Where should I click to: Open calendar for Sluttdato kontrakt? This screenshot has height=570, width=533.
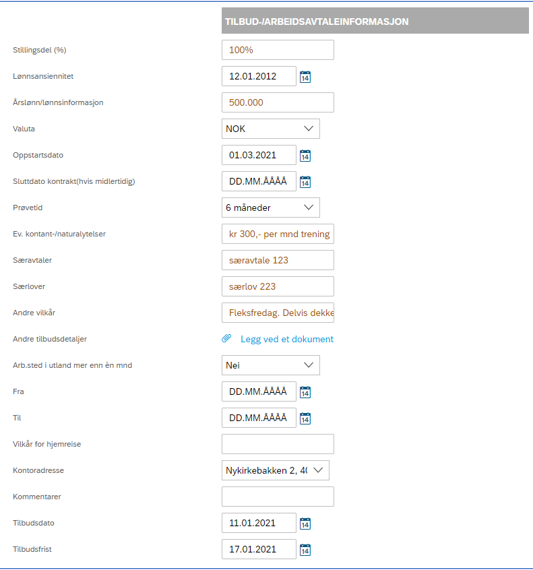[305, 182]
